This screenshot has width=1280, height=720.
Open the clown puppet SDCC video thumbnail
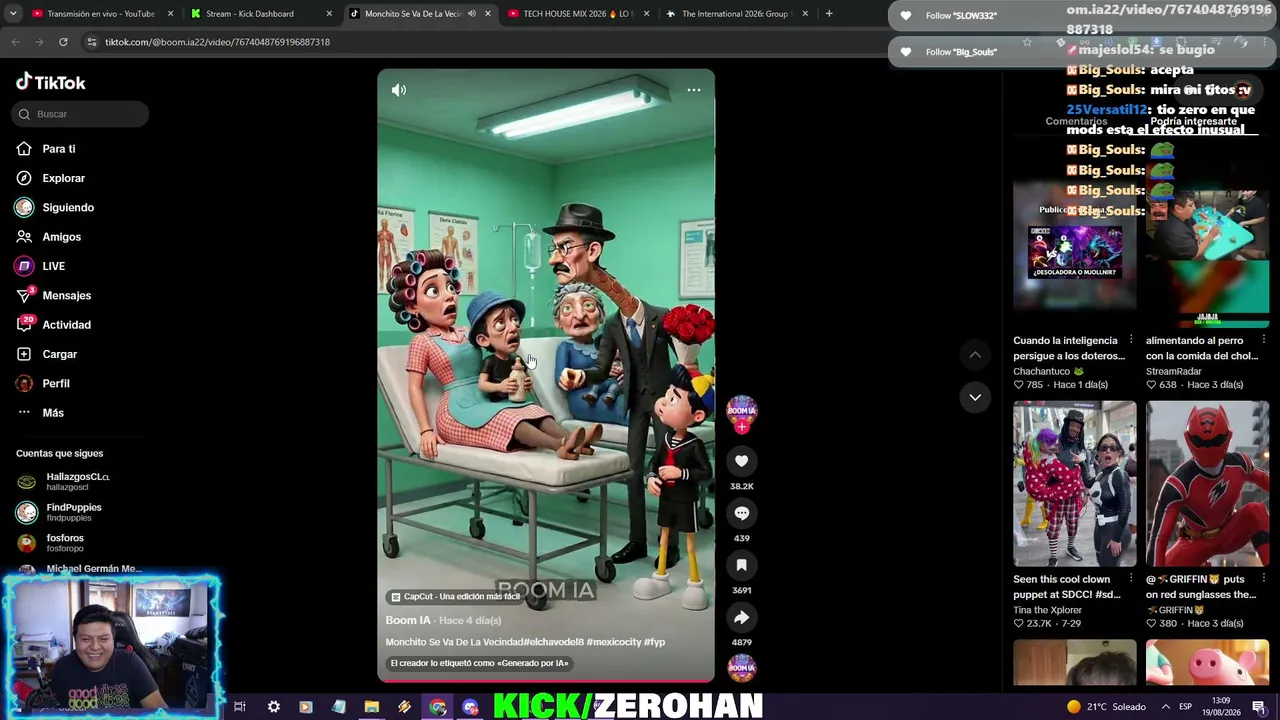(1075, 484)
